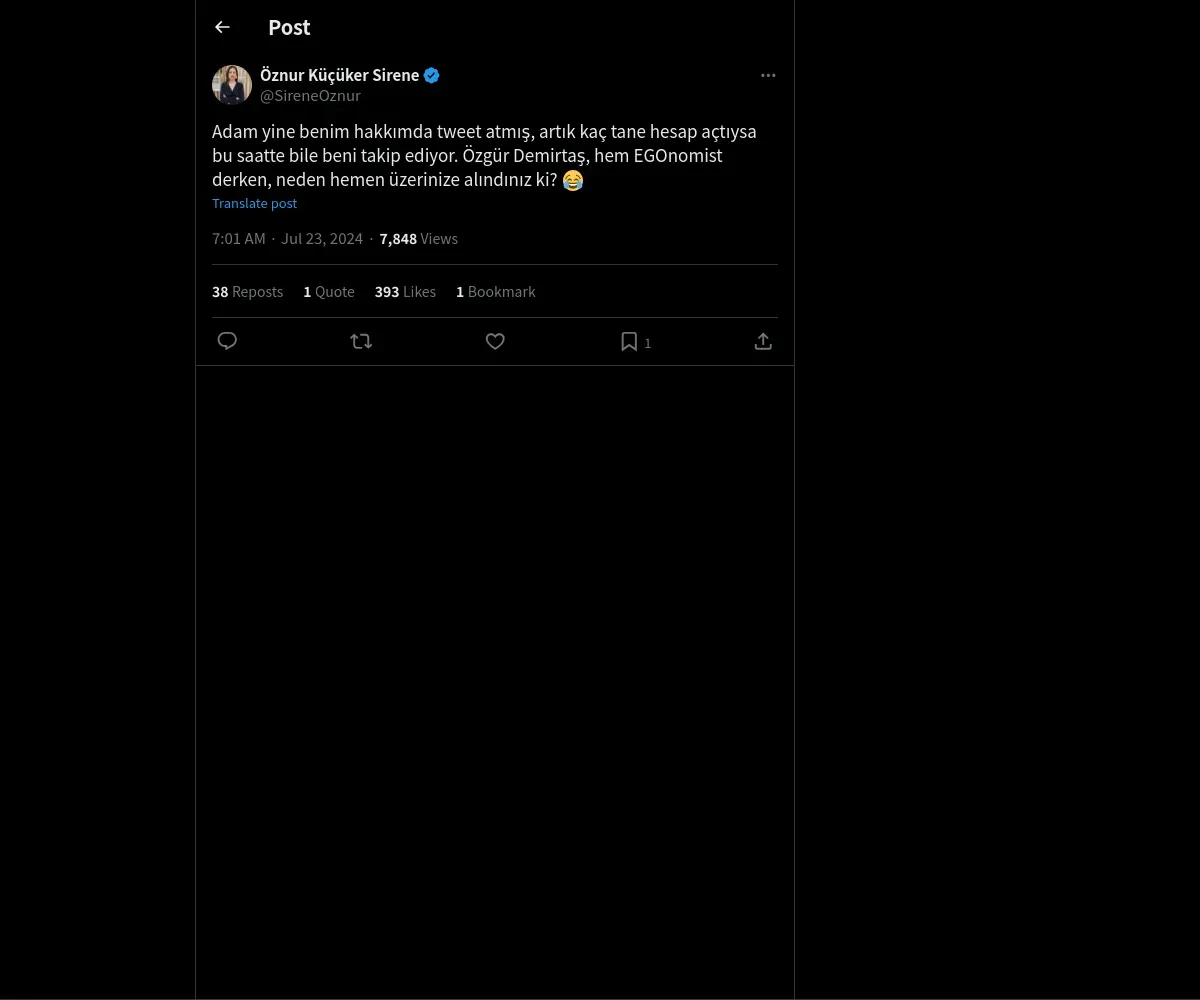
Task: Click the blue verified badge
Action: click(432, 75)
